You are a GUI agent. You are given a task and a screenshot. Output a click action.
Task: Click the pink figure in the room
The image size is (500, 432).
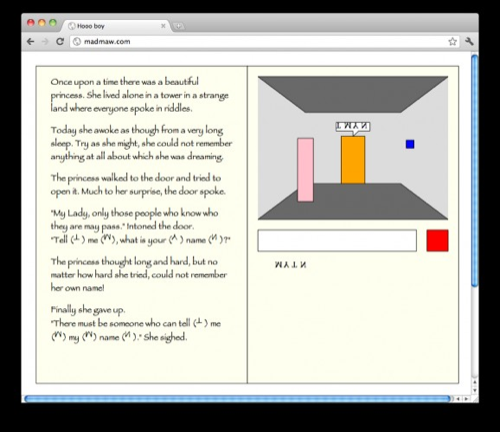click(305, 170)
